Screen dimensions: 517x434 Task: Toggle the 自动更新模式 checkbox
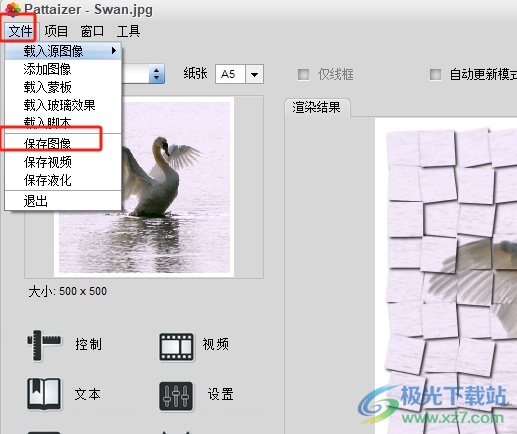tap(435, 74)
